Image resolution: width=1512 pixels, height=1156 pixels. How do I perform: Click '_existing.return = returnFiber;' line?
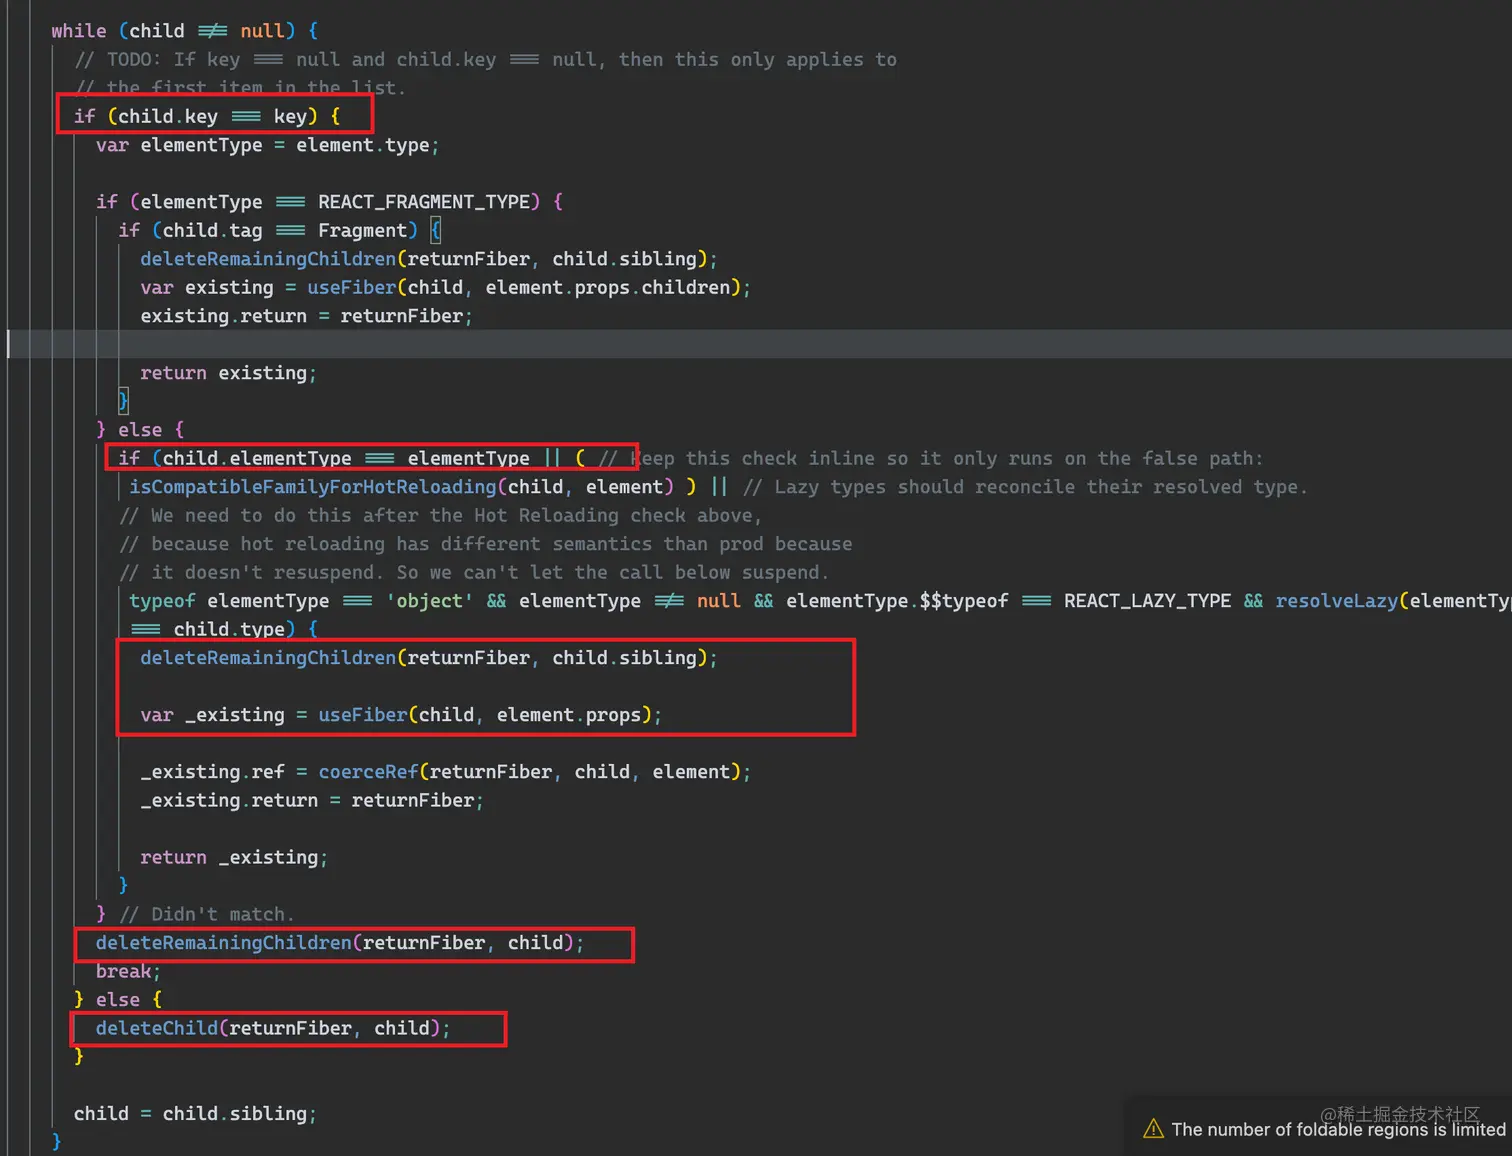[312, 801]
